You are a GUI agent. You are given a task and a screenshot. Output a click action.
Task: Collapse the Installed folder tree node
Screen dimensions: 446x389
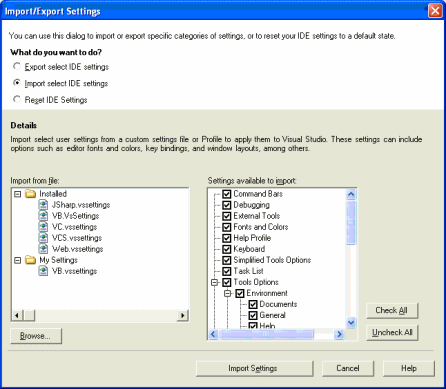(x=18, y=194)
